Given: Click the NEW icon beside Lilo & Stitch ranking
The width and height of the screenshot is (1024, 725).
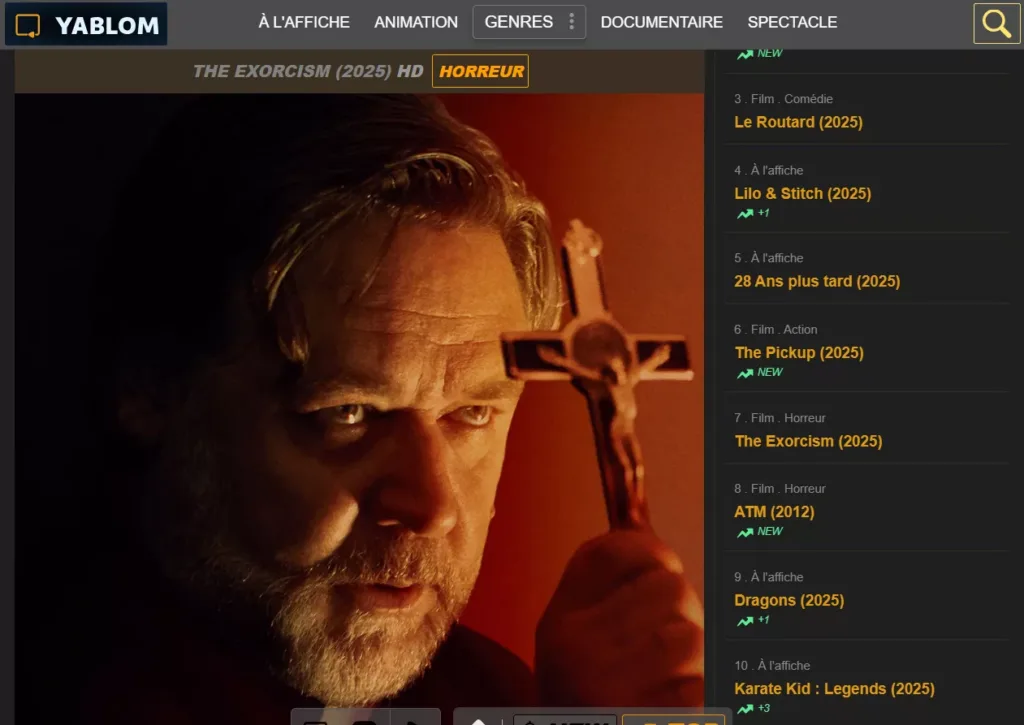Looking at the screenshot, I should [x=745, y=212].
